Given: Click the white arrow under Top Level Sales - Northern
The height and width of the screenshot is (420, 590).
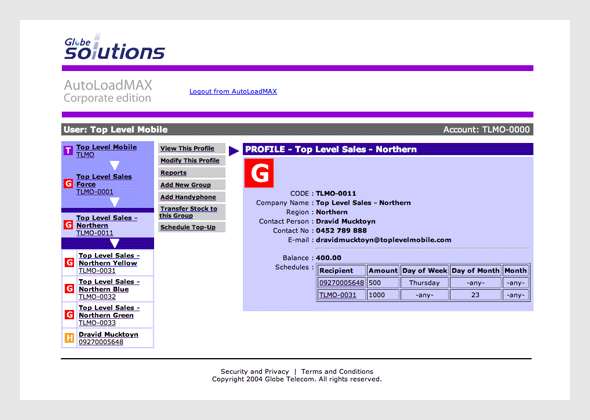Looking at the screenshot, I should coord(114,243).
